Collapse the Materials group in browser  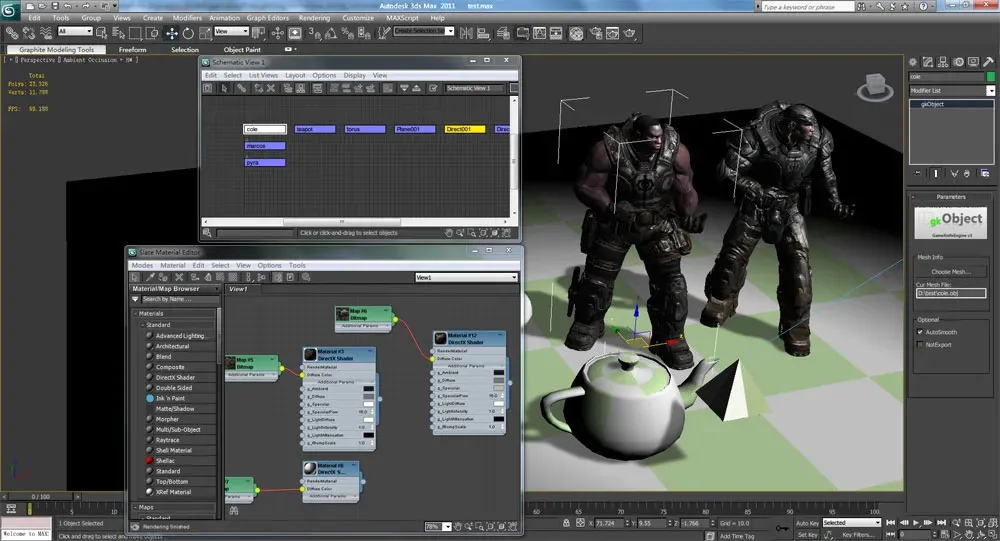(136, 313)
